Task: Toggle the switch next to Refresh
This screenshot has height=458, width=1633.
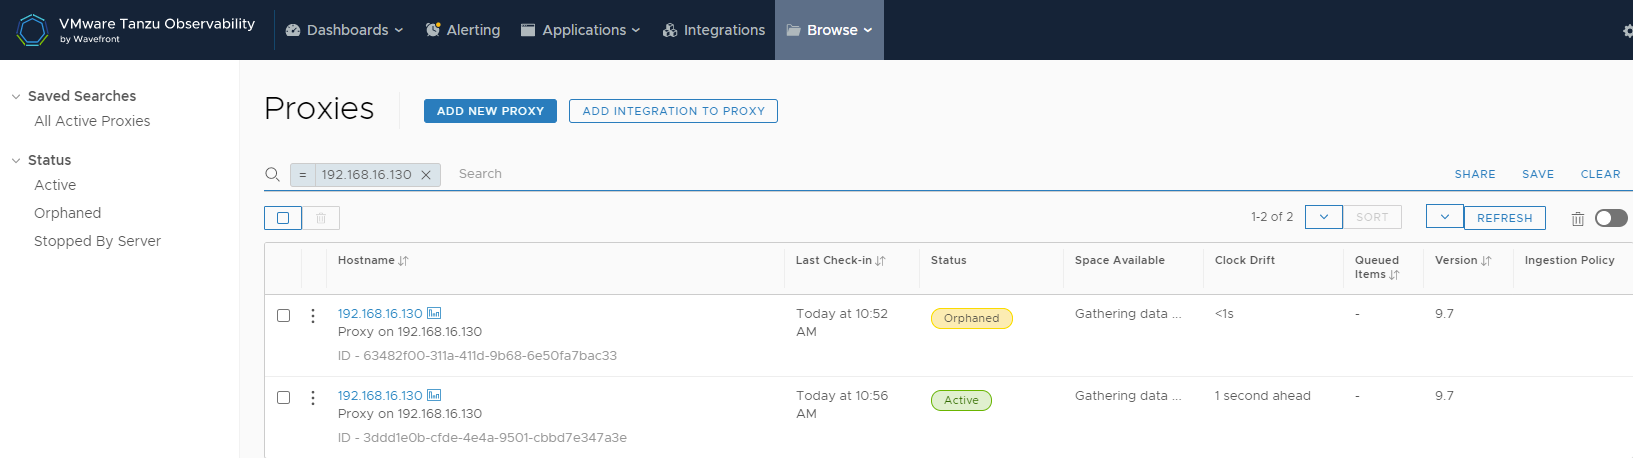Action: point(1611,218)
